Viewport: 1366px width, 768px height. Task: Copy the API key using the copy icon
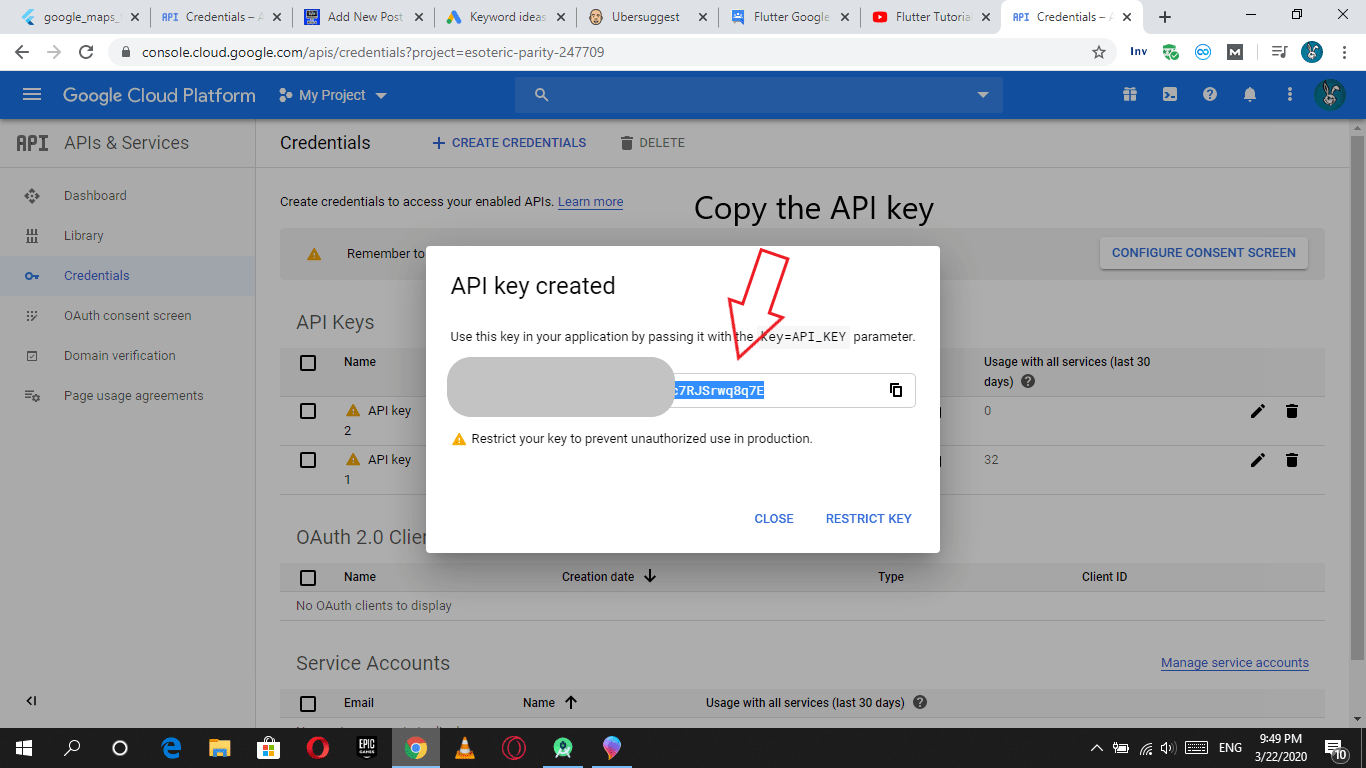pos(895,390)
